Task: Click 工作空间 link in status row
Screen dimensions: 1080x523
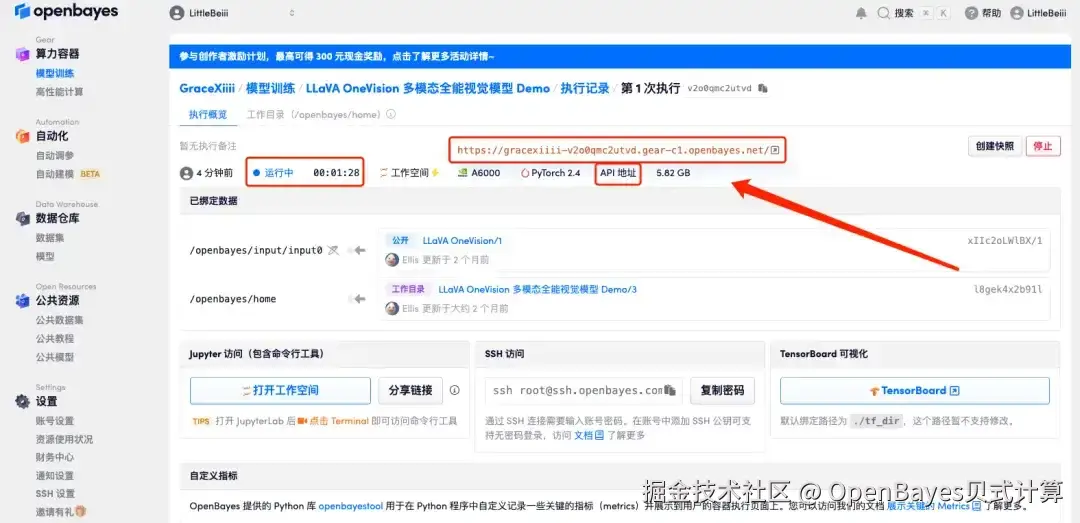Action: coord(410,173)
